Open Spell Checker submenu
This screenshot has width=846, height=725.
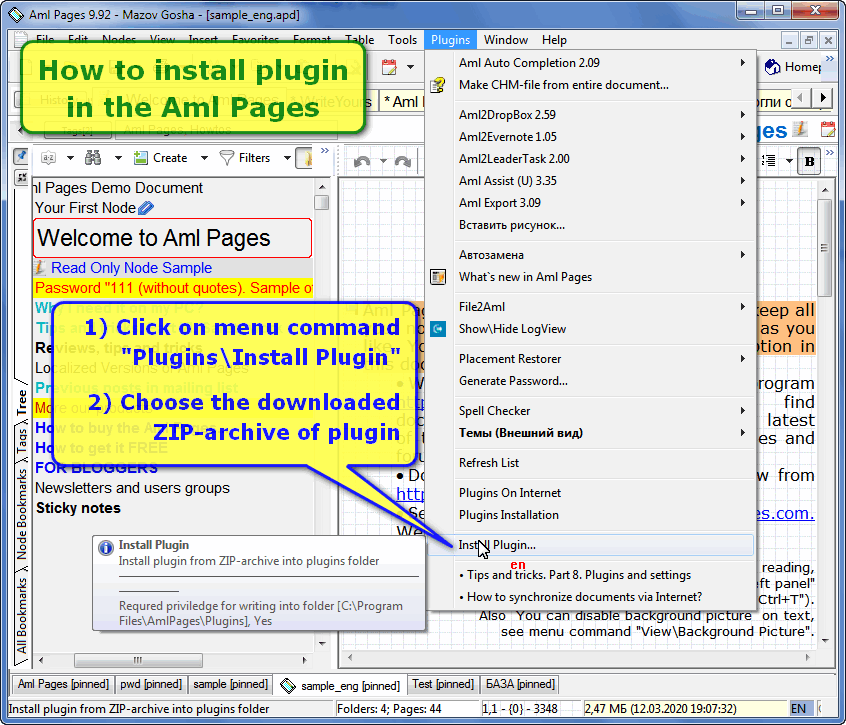point(591,411)
